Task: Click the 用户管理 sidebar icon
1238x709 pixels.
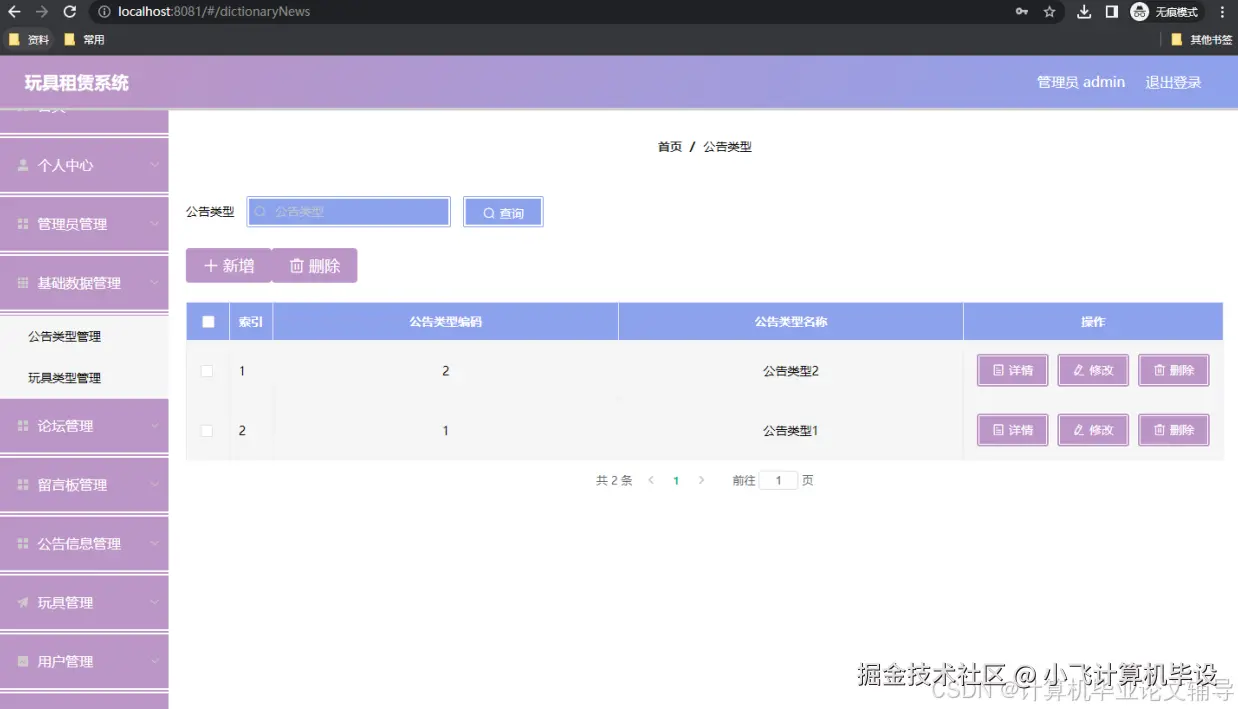Action: tap(23, 662)
